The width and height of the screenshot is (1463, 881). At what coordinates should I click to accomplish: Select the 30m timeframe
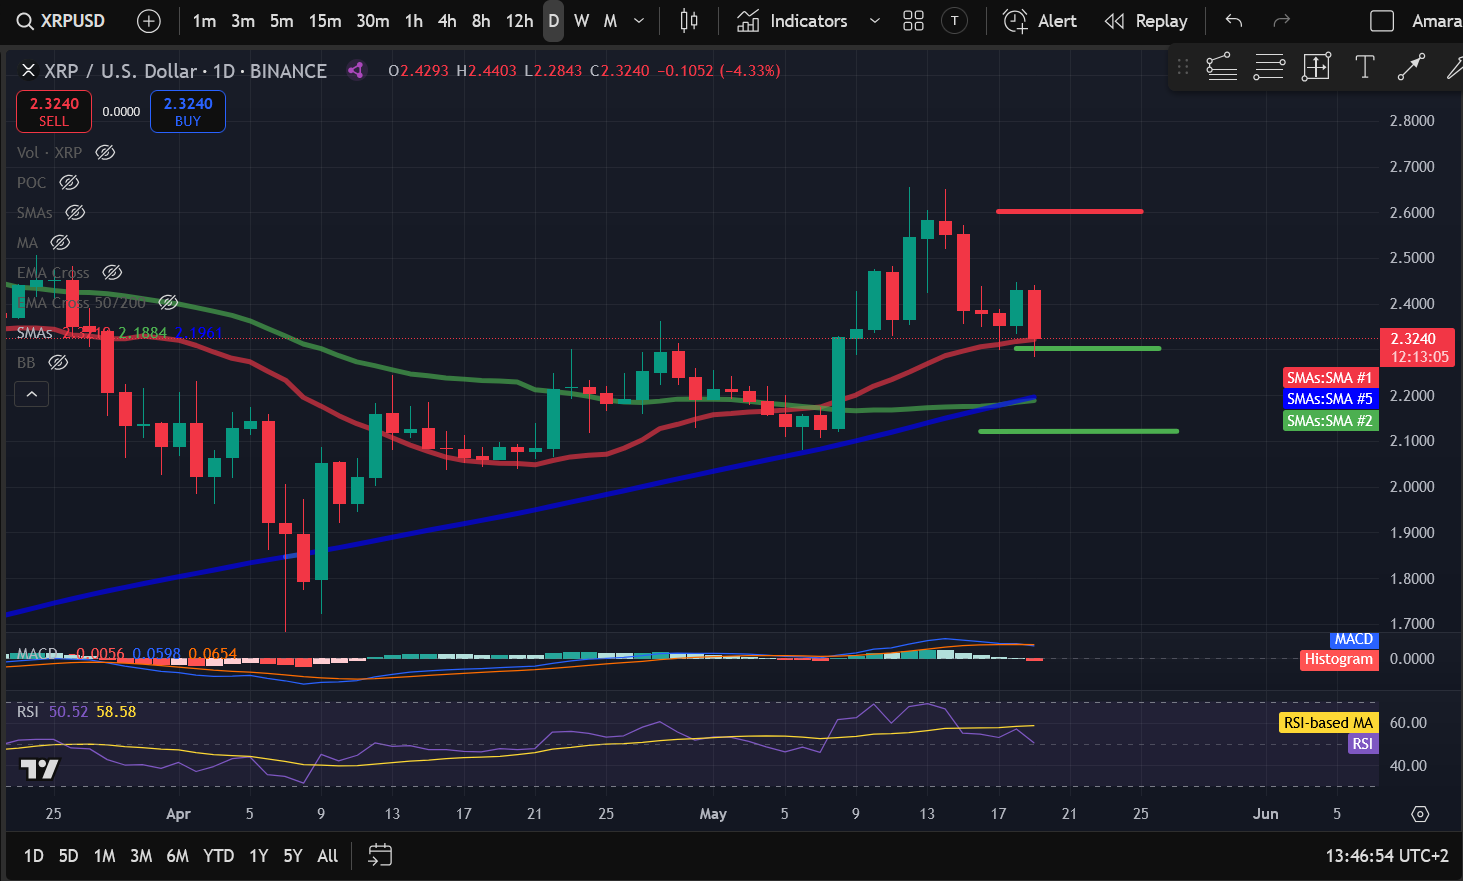click(373, 21)
